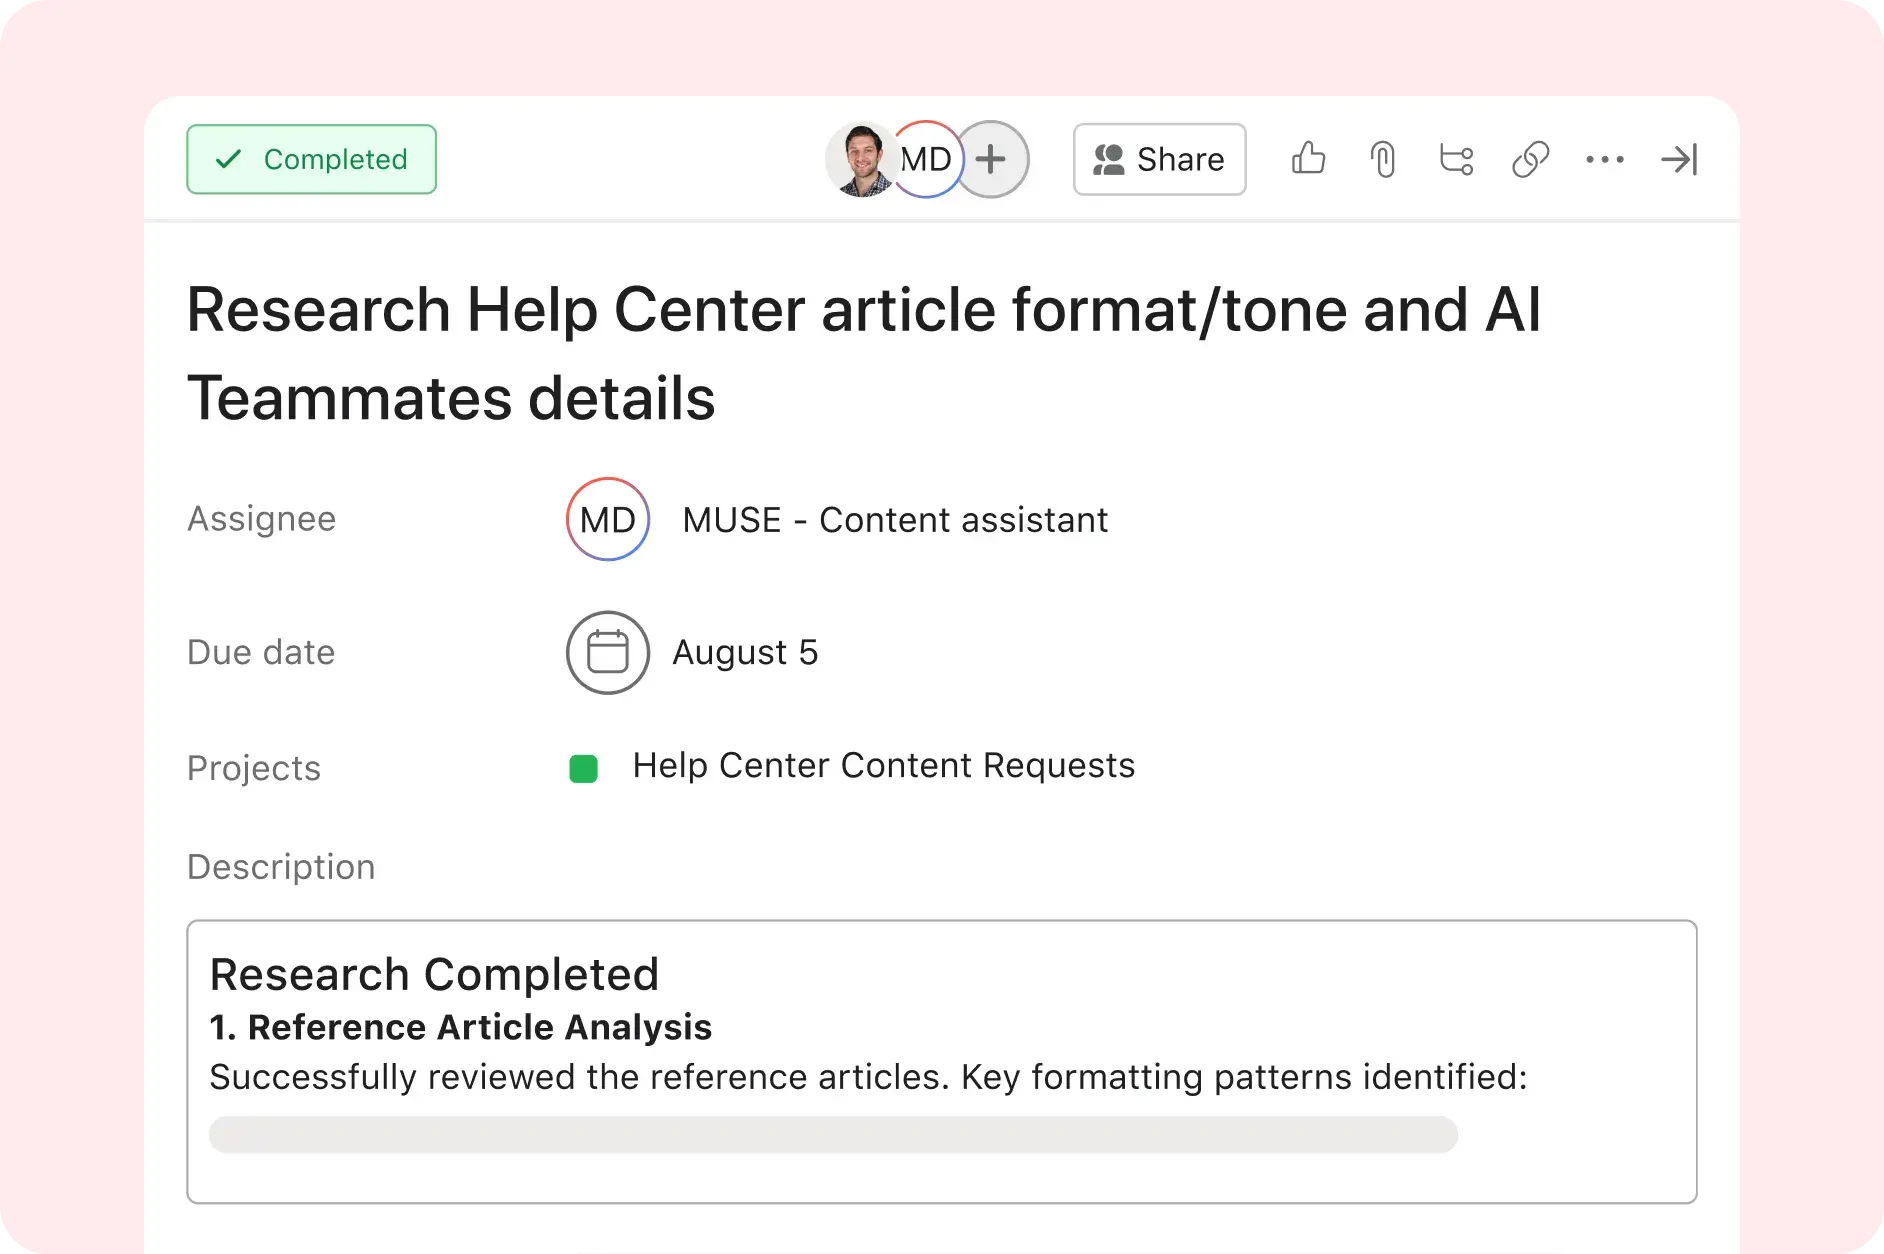The width and height of the screenshot is (1884, 1254).
Task: Collapse the task pane with the arrow icon
Action: click(1680, 159)
